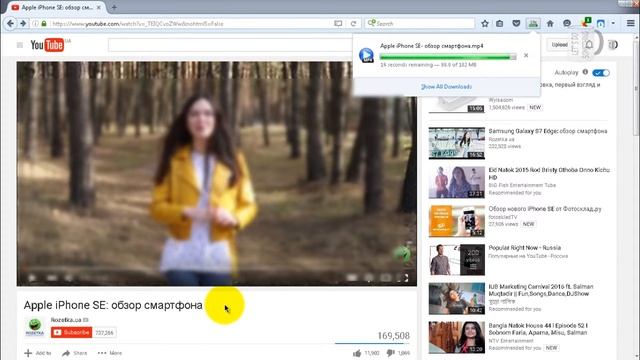Image resolution: width=640 pixels, height=360 pixels.
Task: Open the chat bubble toolbar icon
Action: 567,23
